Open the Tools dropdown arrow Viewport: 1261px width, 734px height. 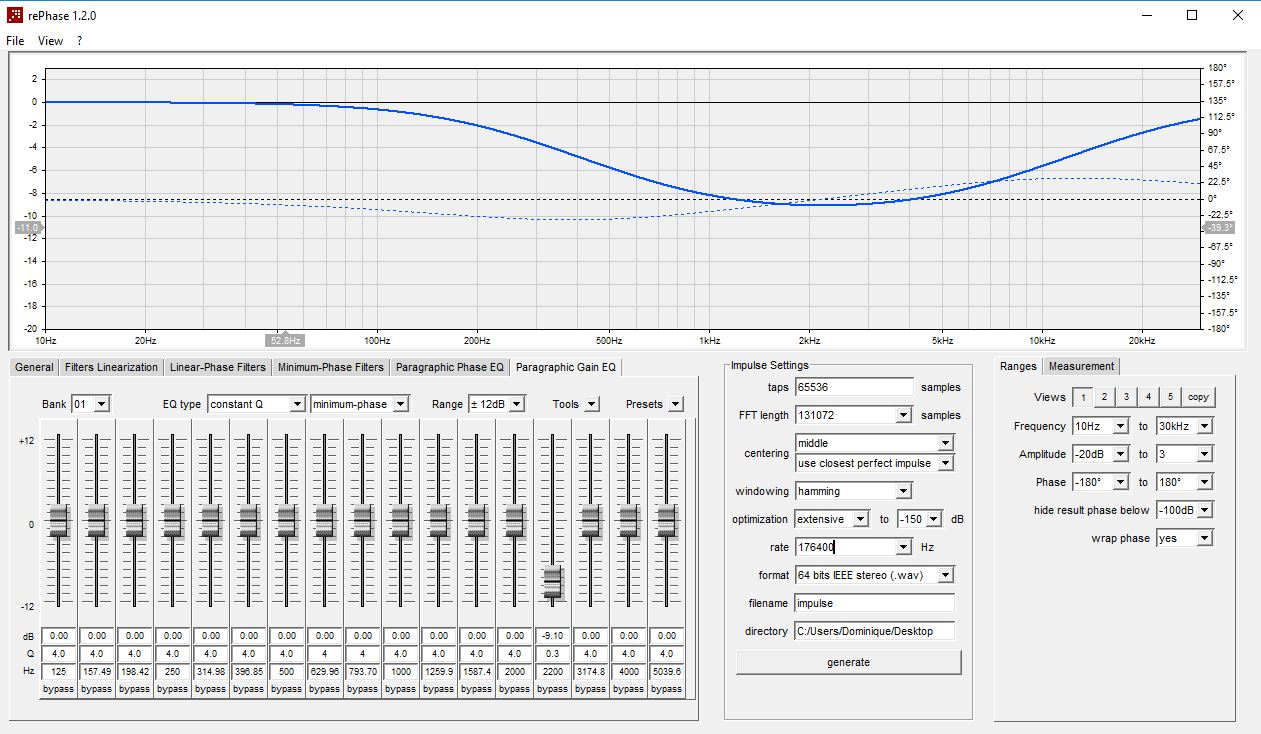coord(592,404)
